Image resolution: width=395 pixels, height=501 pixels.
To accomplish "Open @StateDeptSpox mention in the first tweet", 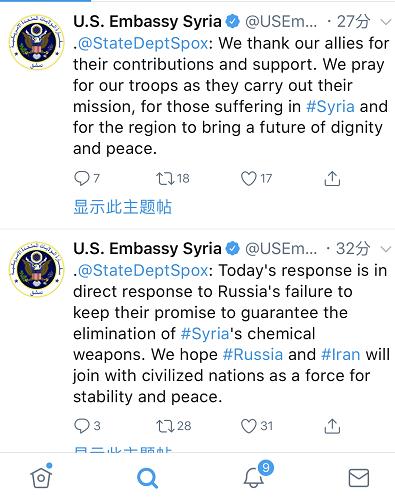I will [x=143, y=44].
